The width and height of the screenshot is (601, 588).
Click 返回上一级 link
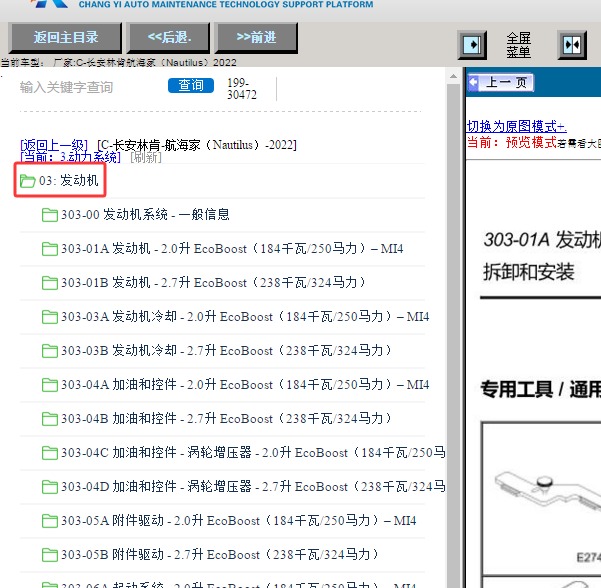click(x=54, y=145)
